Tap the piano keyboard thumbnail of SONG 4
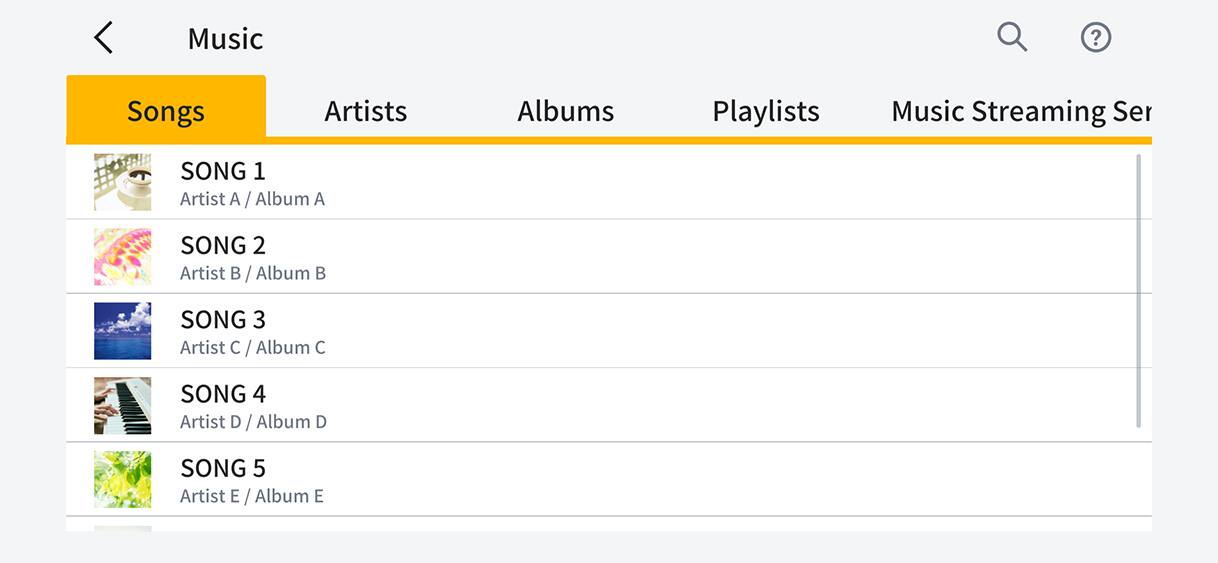1218x563 pixels. (x=123, y=405)
